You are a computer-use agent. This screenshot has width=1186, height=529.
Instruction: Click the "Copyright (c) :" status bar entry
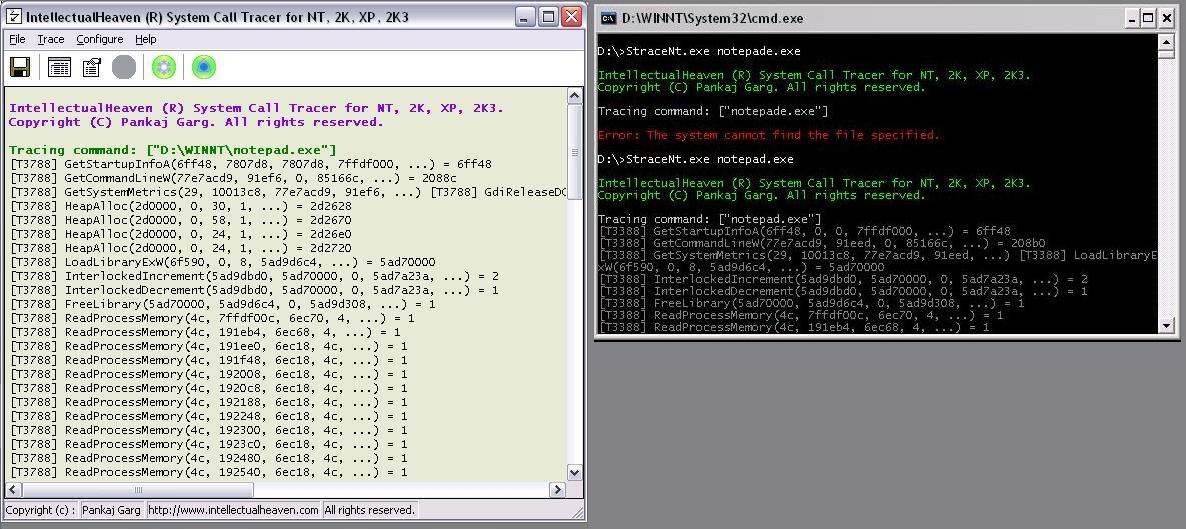coord(41,510)
